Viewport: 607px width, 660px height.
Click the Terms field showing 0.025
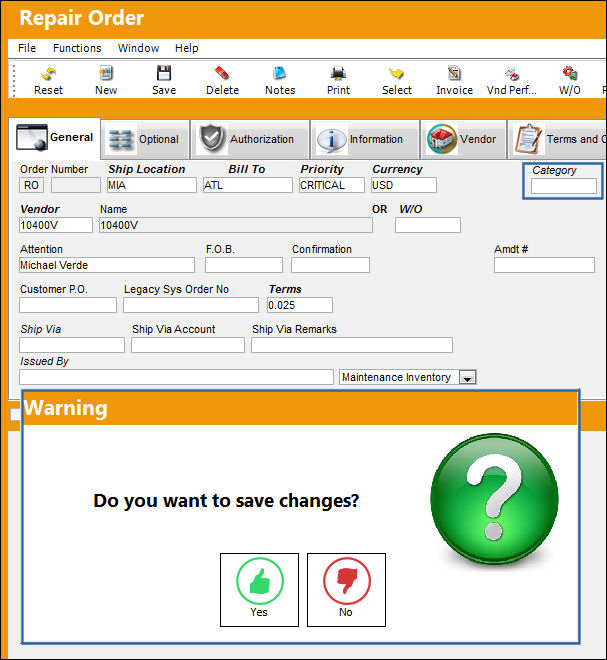pyautogui.click(x=300, y=305)
